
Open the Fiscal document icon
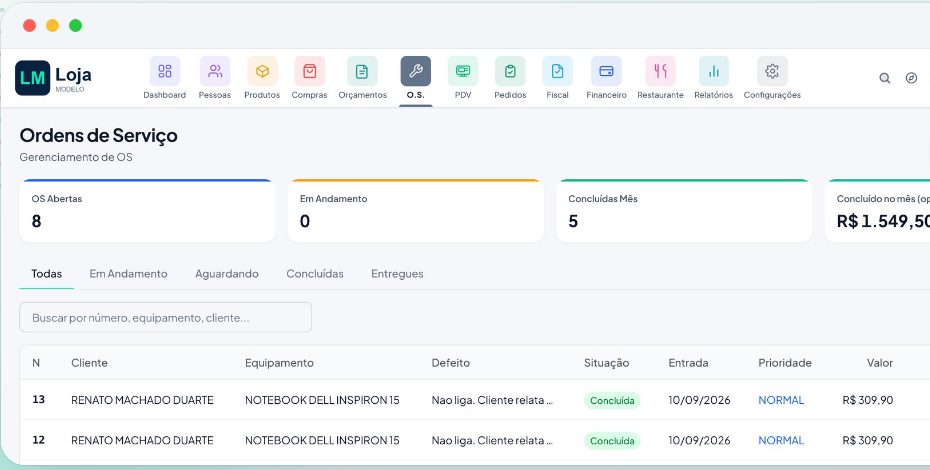pos(558,72)
